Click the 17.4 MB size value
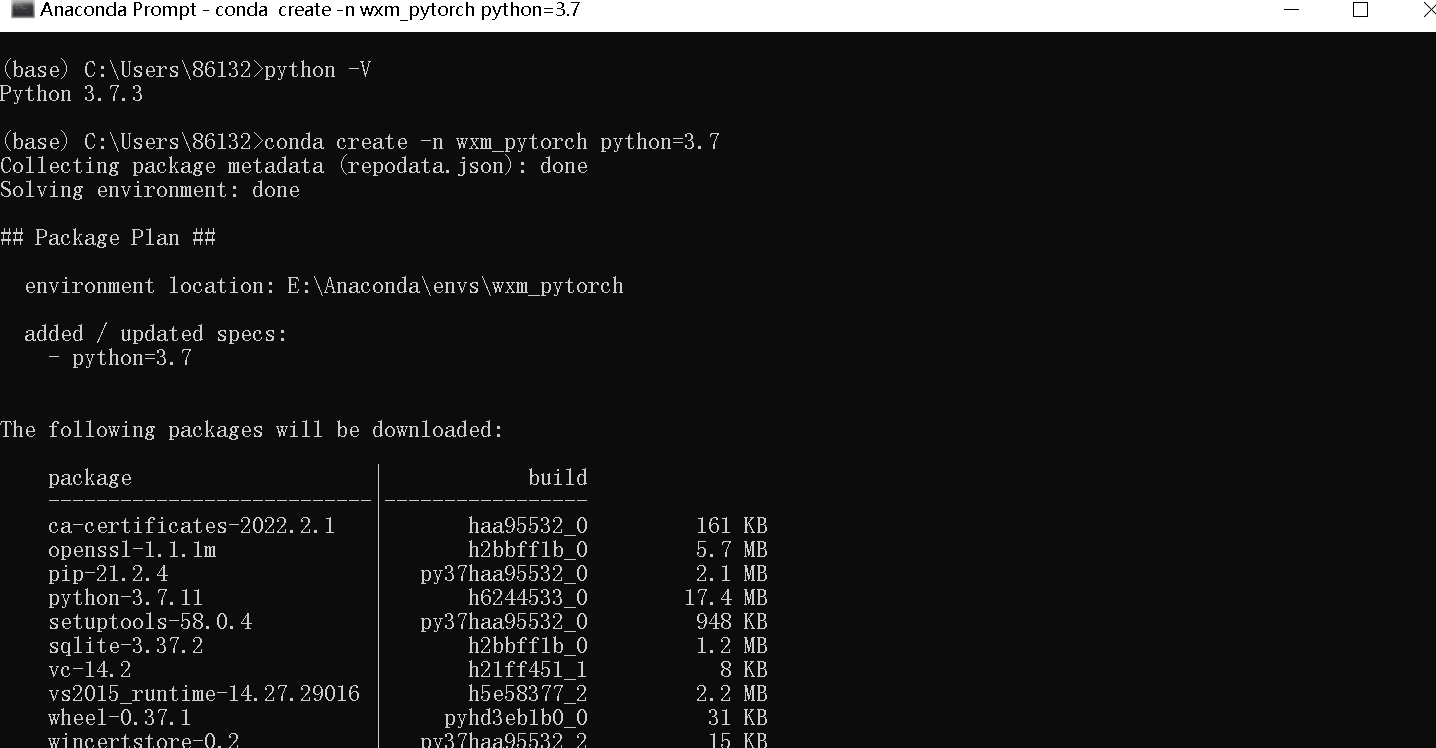The image size is (1436, 748). point(726,598)
